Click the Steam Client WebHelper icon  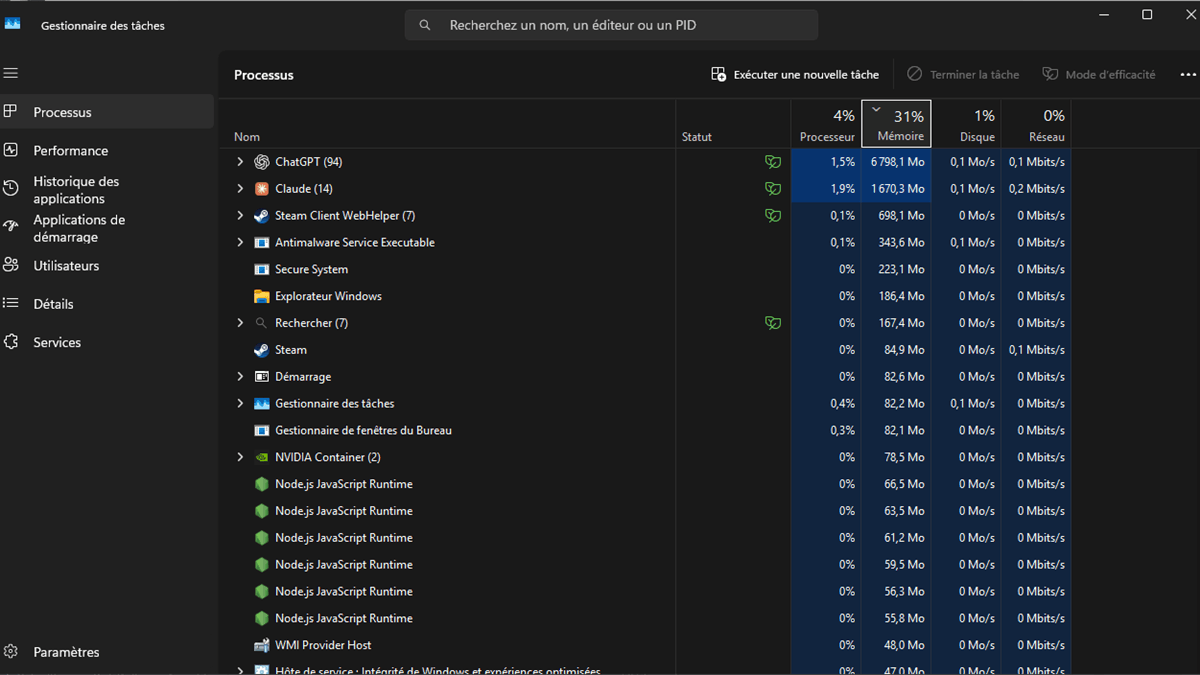(x=262, y=216)
